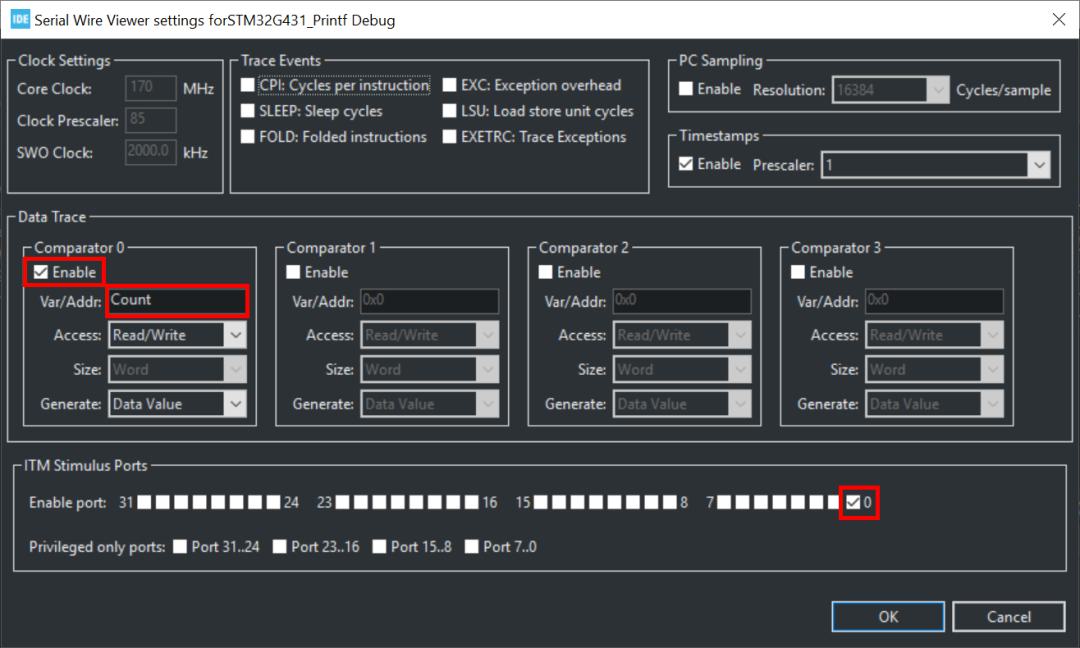Click Comparator 2 Var/Addr input field
Screen dimensions: 1080x648
tap(682, 300)
